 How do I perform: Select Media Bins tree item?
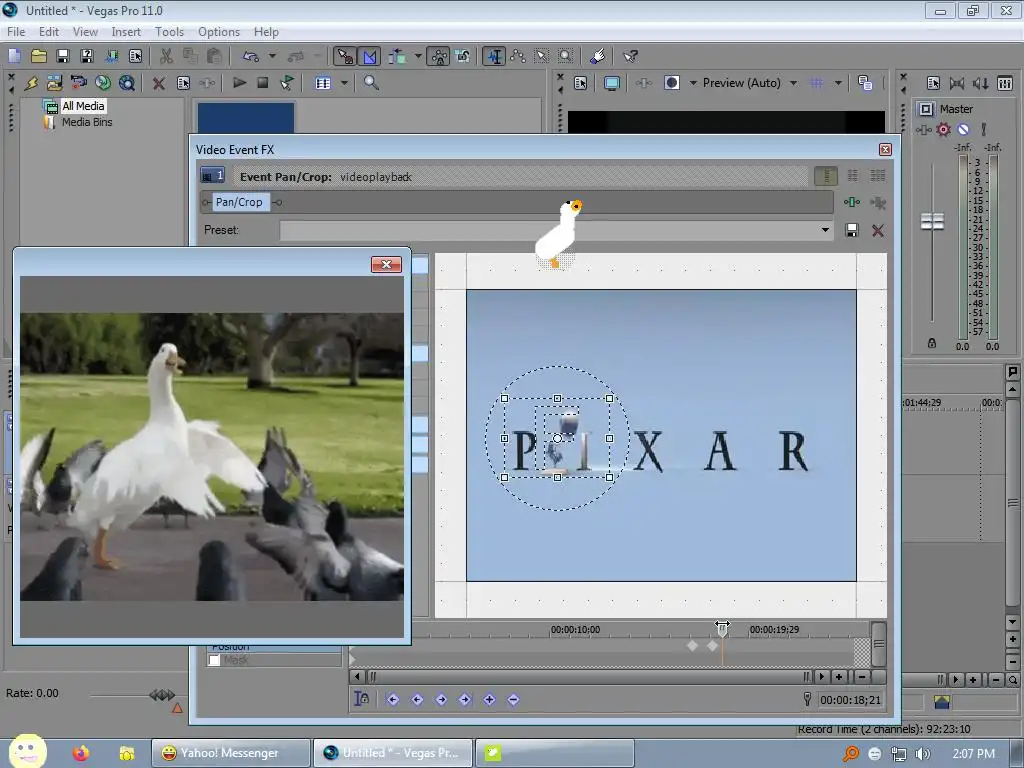point(87,122)
